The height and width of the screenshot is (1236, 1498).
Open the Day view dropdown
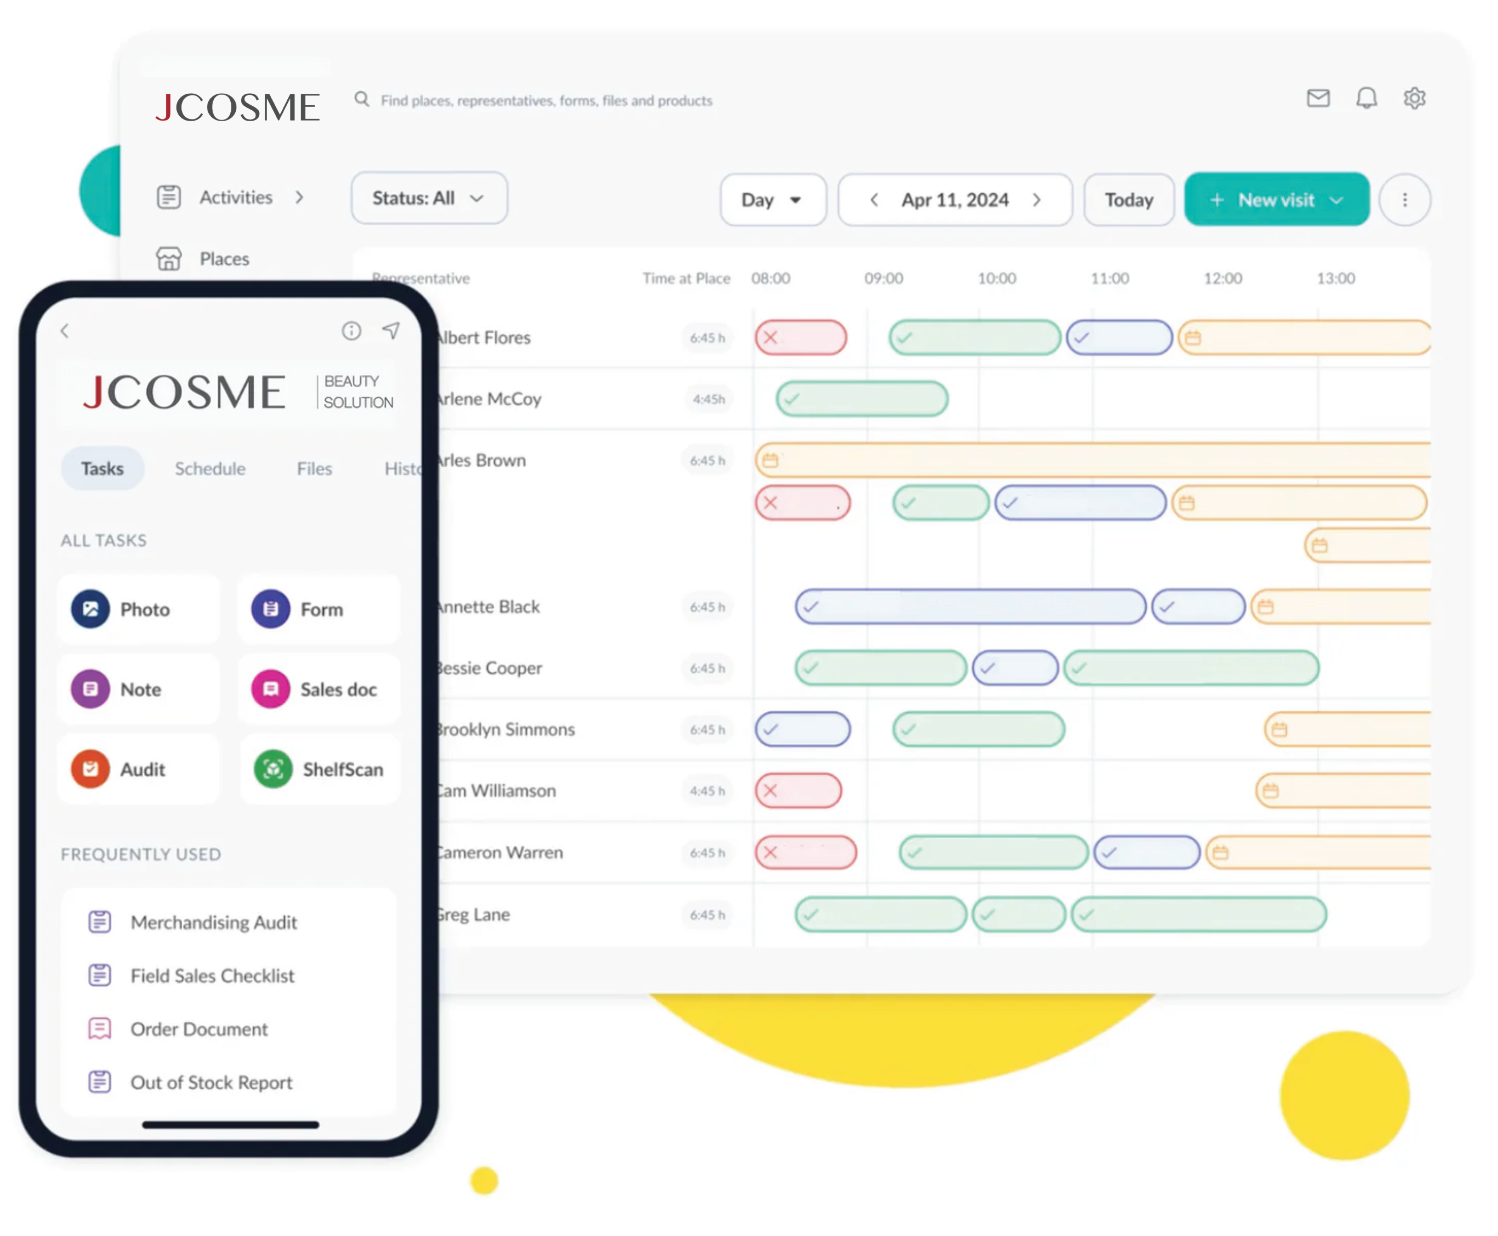tap(772, 200)
